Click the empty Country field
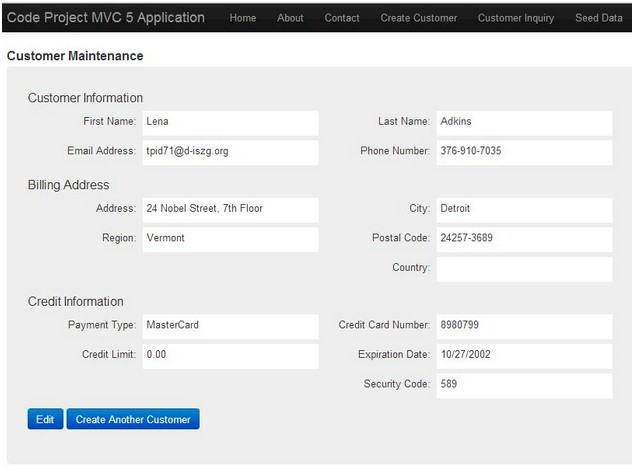This screenshot has height=472, width=640. (x=524, y=269)
